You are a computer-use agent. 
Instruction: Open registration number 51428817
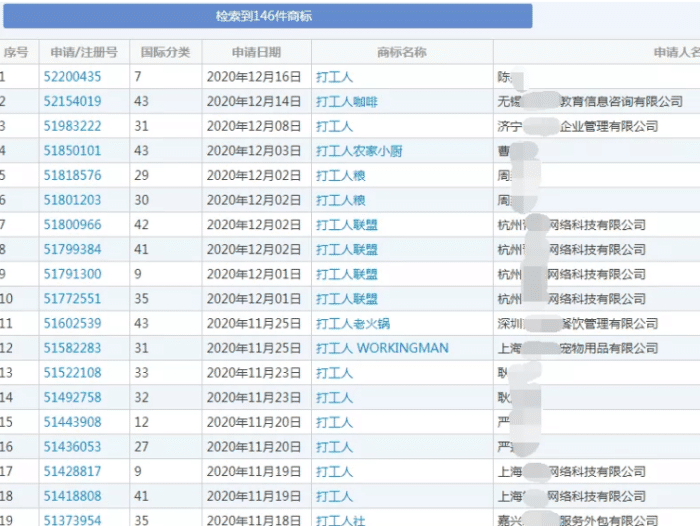72,471
